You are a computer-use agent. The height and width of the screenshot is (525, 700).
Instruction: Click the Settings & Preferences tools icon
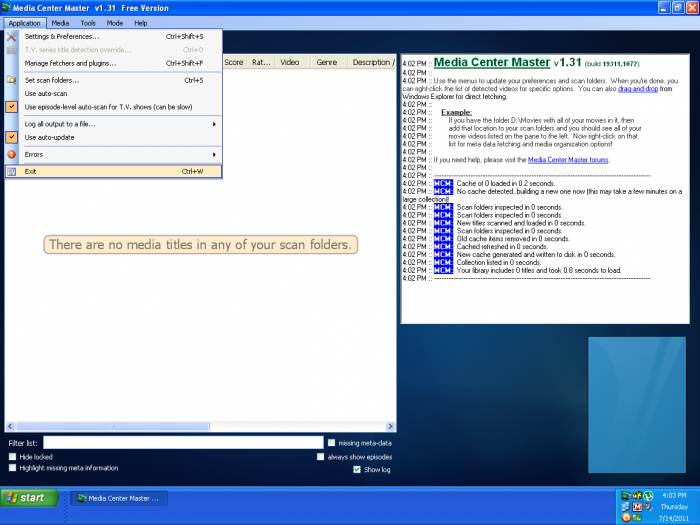(12, 37)
